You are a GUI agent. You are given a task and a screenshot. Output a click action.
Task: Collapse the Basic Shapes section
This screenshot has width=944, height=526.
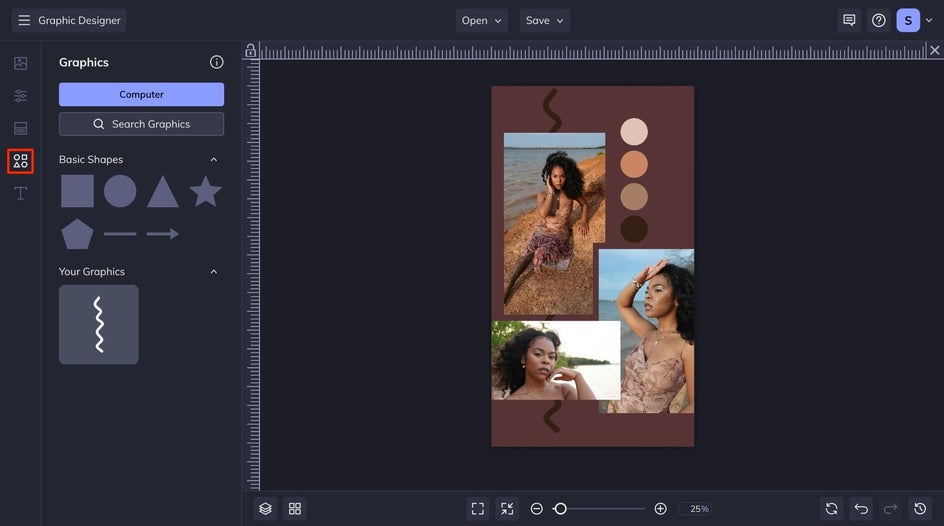(x=214, y=159)
